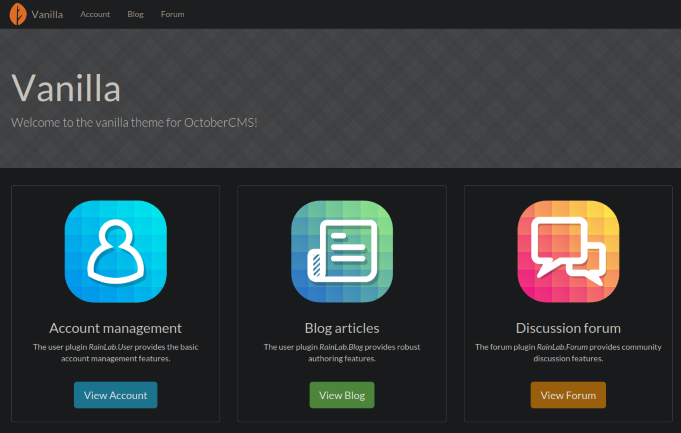
Task: Click the blue user account icon
Action: 115,251
